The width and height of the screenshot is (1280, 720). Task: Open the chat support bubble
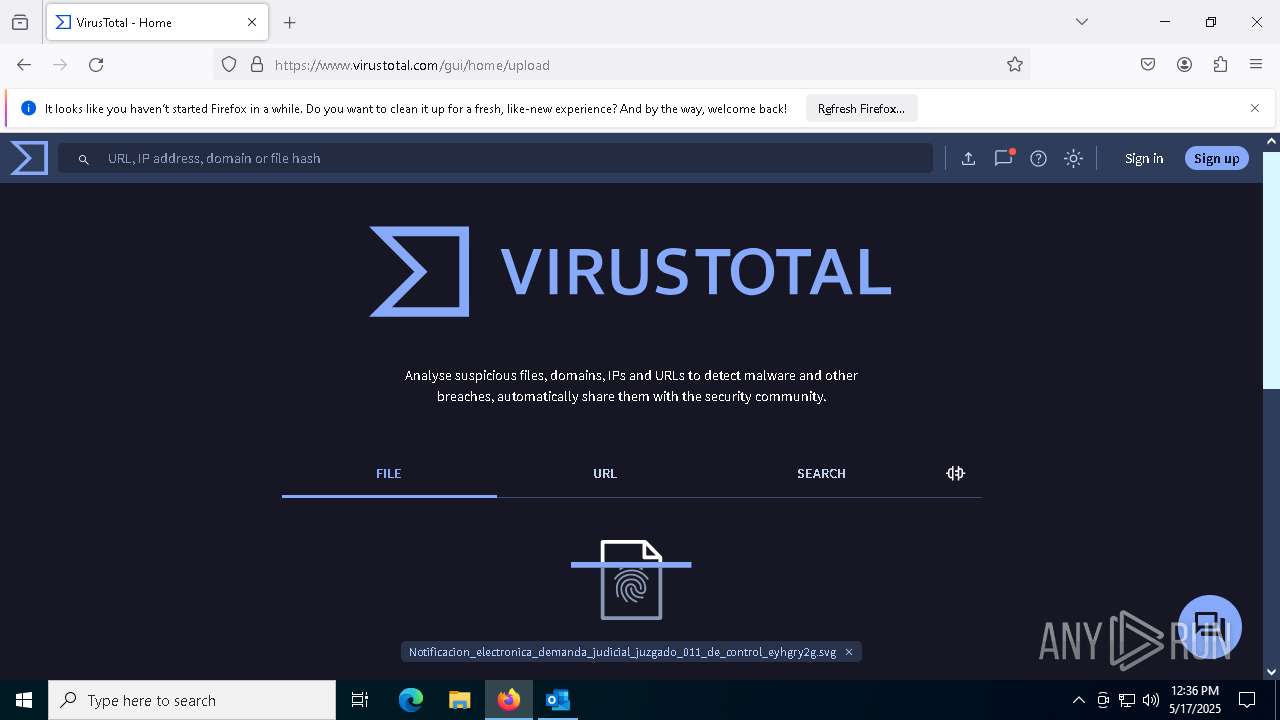[1210, 626]
